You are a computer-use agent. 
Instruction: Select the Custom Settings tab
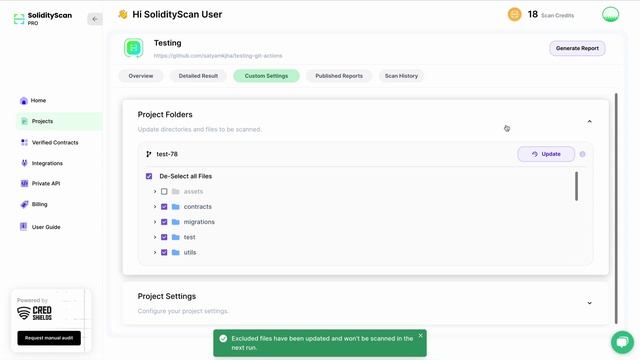click(x=266, y=76)
